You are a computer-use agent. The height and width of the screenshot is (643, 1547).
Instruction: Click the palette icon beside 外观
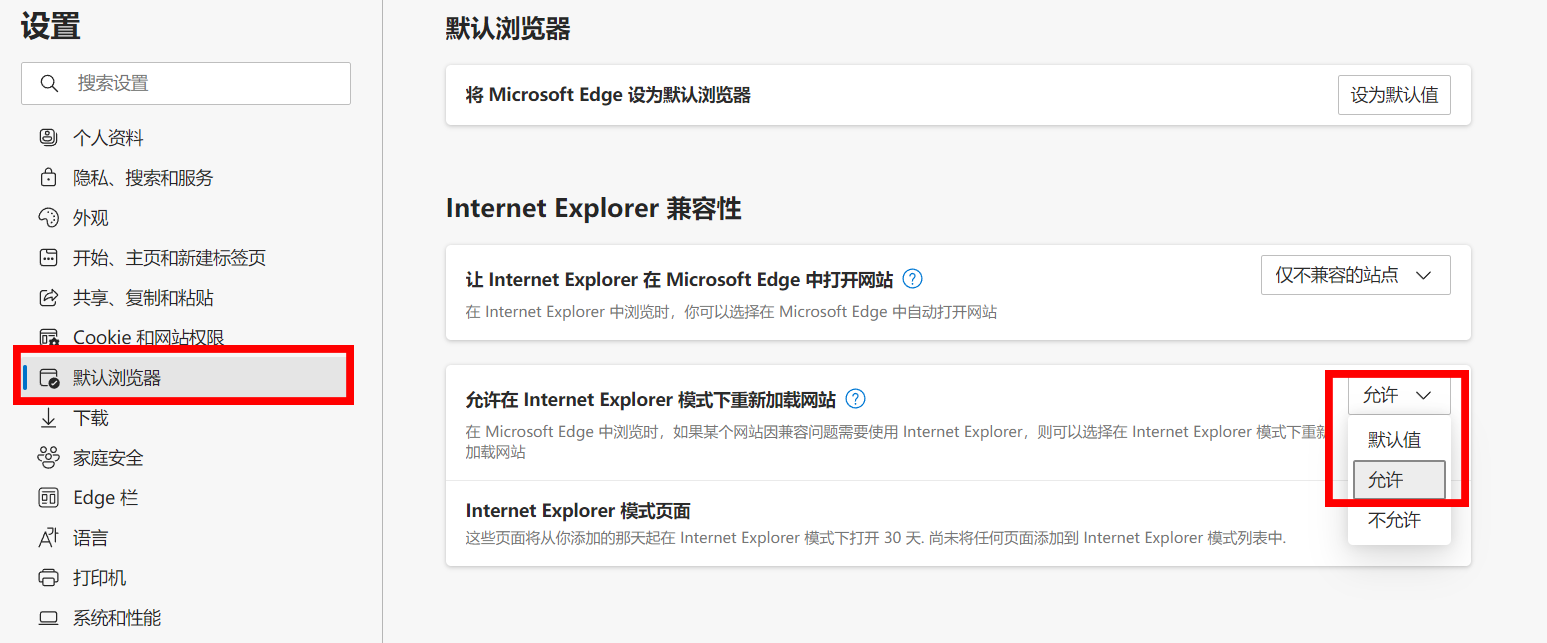(48, 217)
